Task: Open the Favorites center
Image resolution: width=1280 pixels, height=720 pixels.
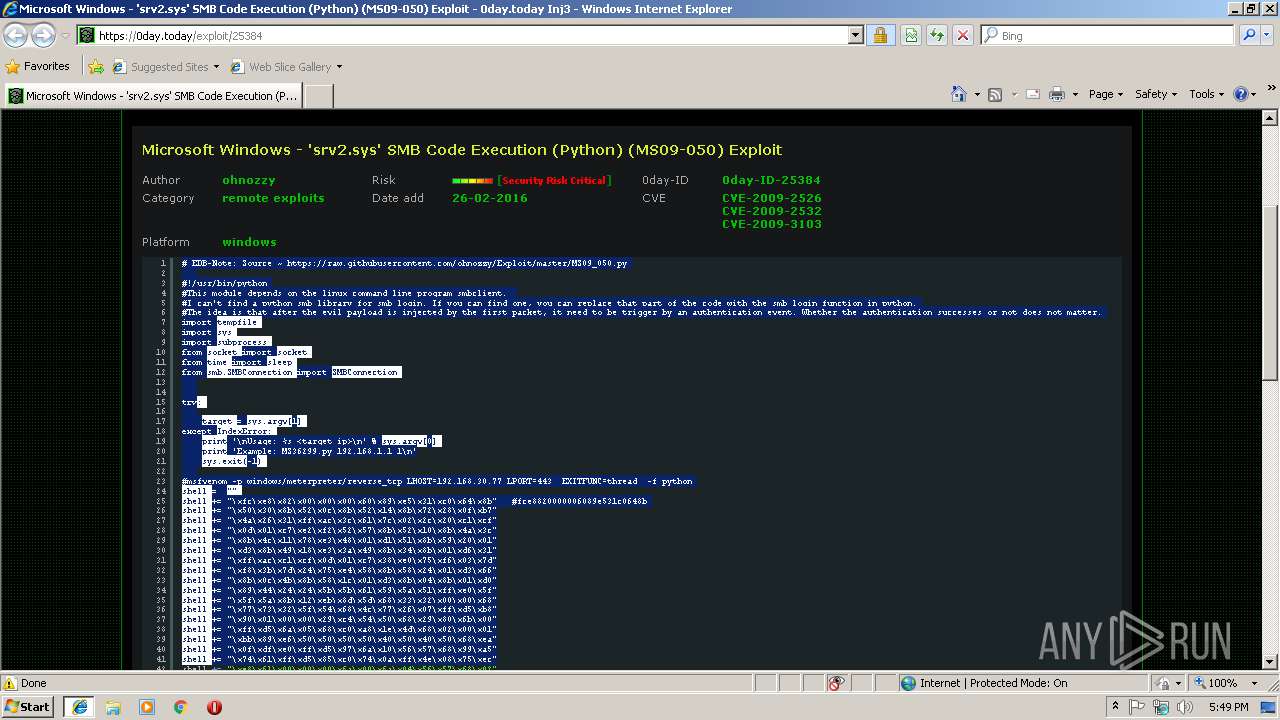Action: pos(38,67)
